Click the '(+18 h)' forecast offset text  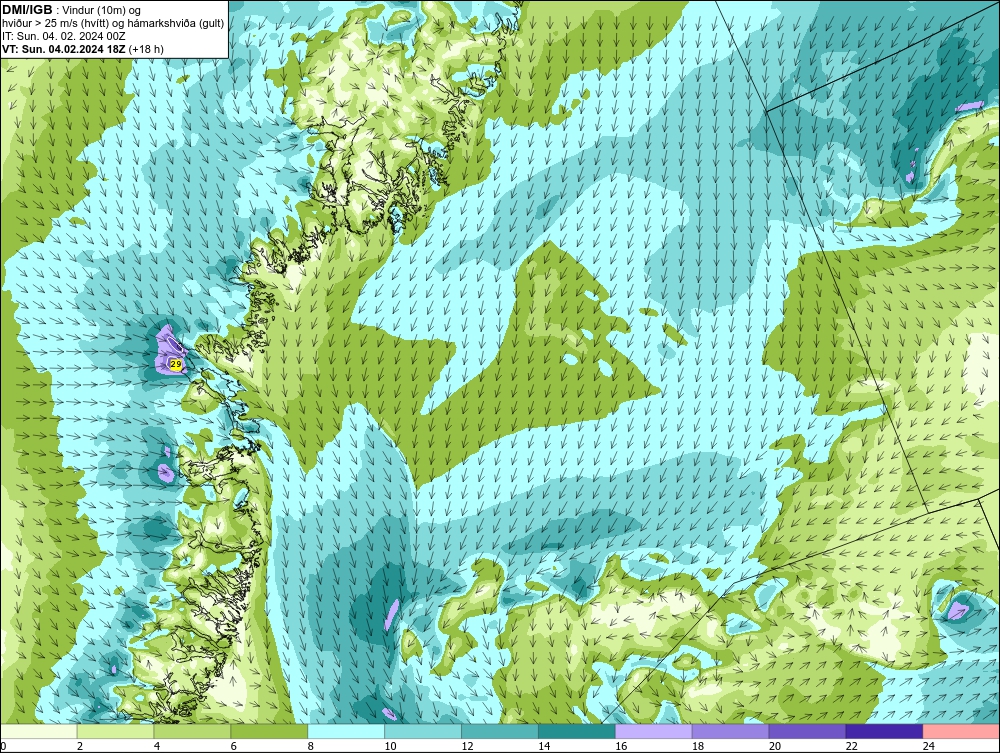(146, 49)
